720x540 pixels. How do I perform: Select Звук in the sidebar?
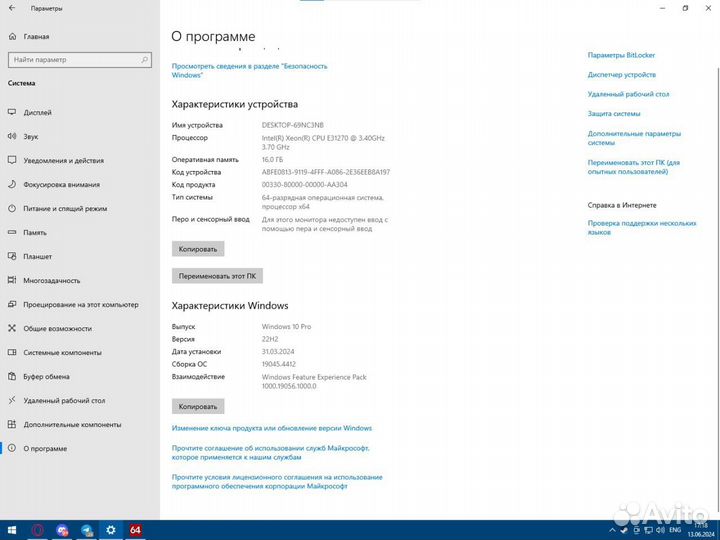pos(31,136)
